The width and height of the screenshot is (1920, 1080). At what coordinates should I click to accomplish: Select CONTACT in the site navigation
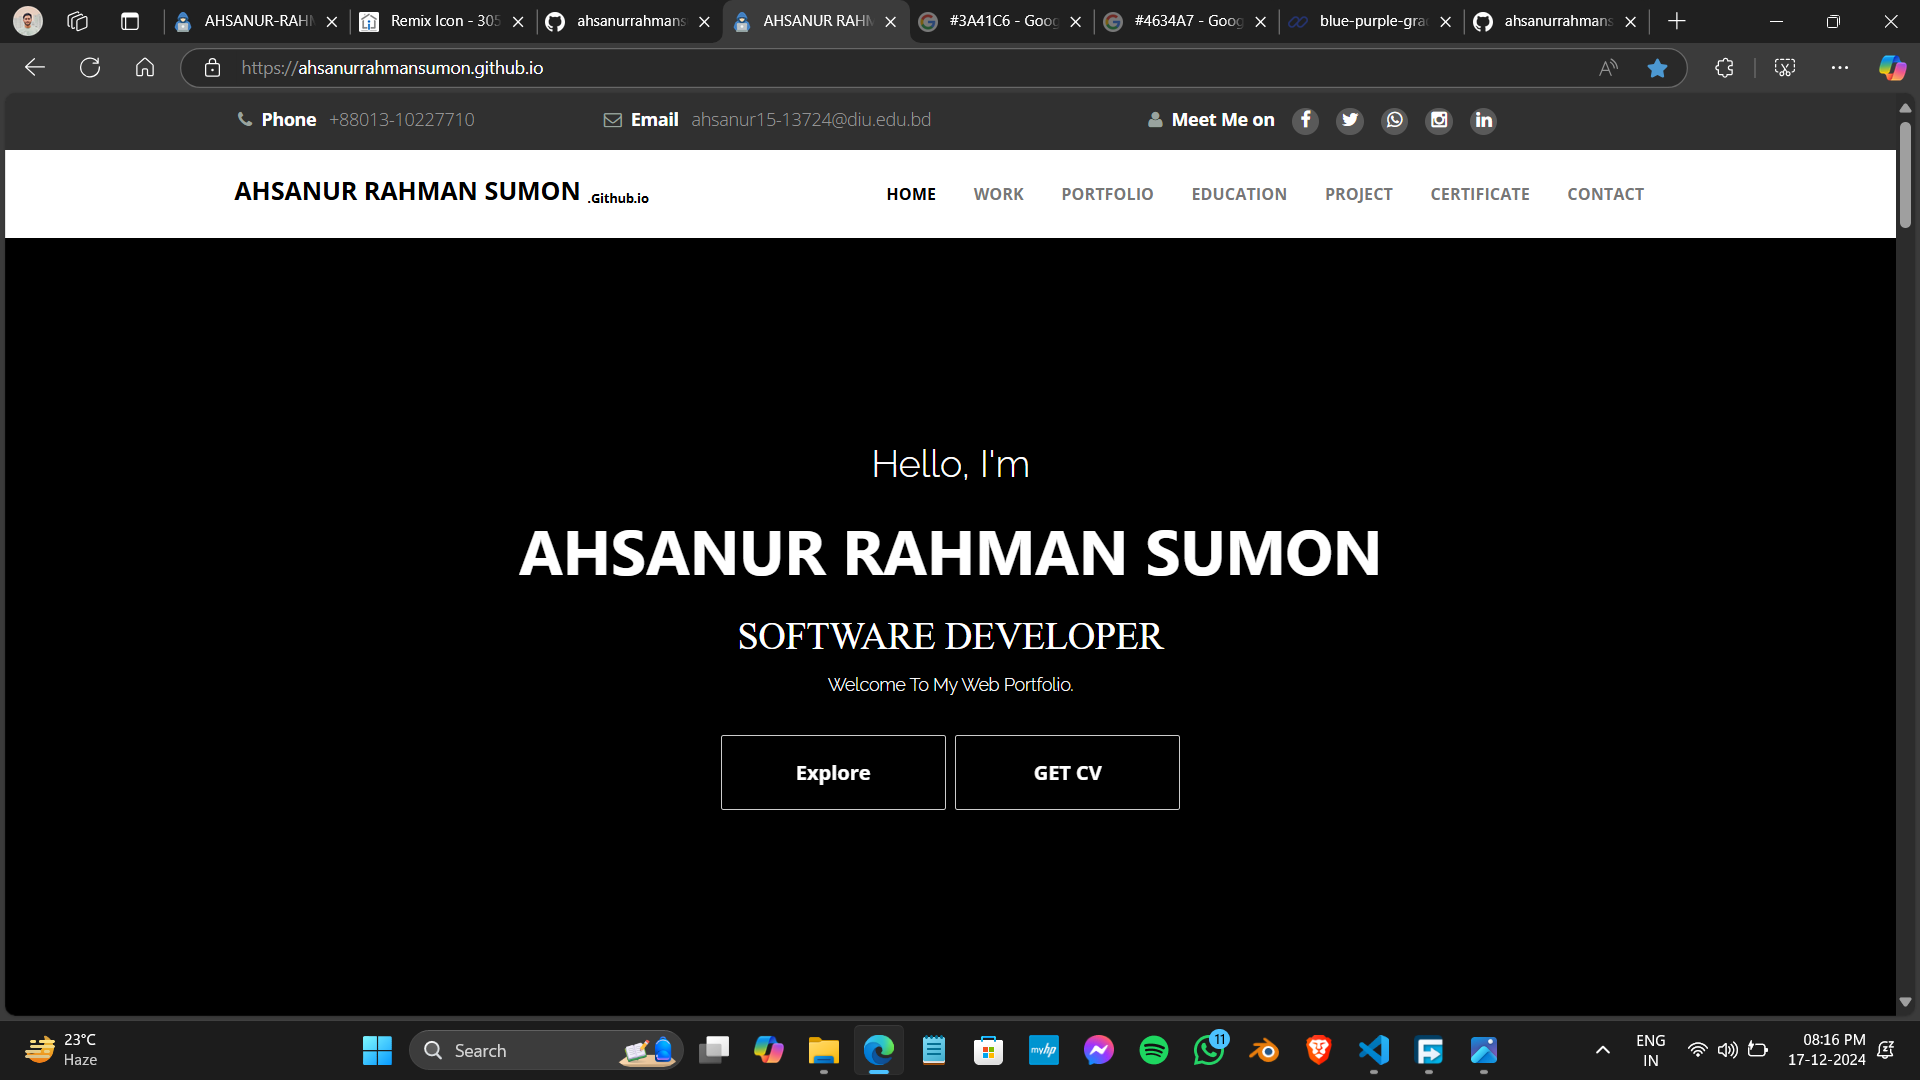tap(1606, 194)
